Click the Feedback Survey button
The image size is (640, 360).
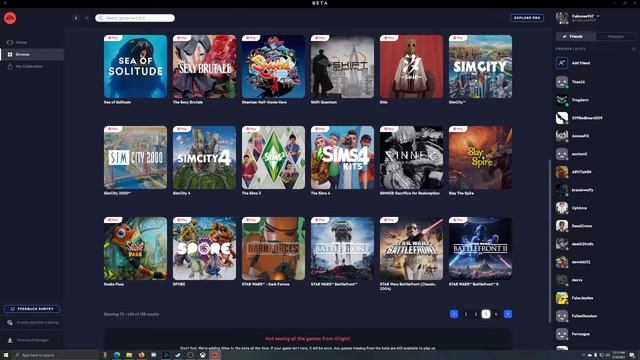(x=32, y=309)
